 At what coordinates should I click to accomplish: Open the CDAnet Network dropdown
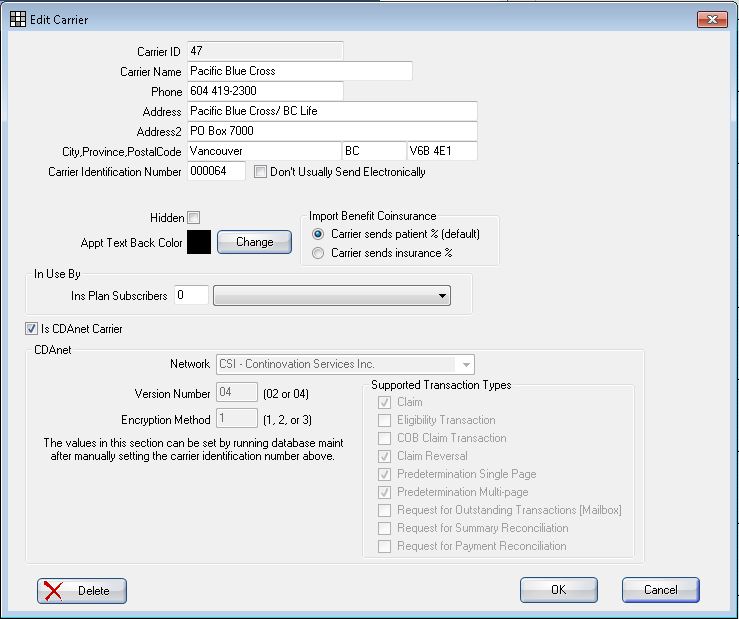pyautogui.click(x=345, y=364)
